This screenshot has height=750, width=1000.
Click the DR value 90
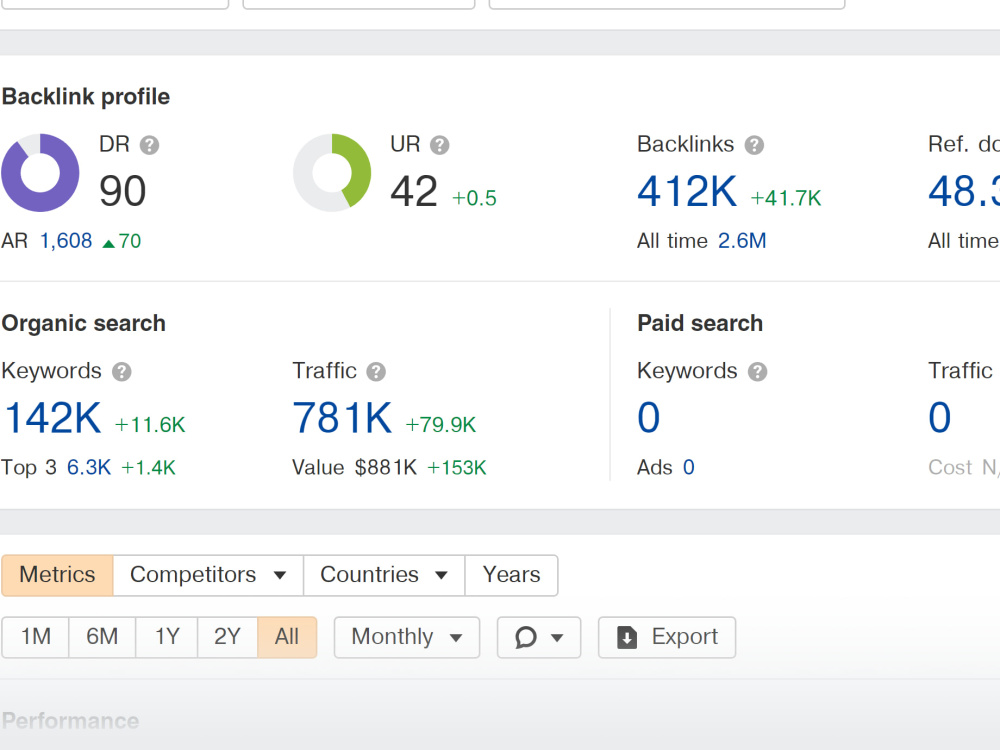[x=122, y=191]
